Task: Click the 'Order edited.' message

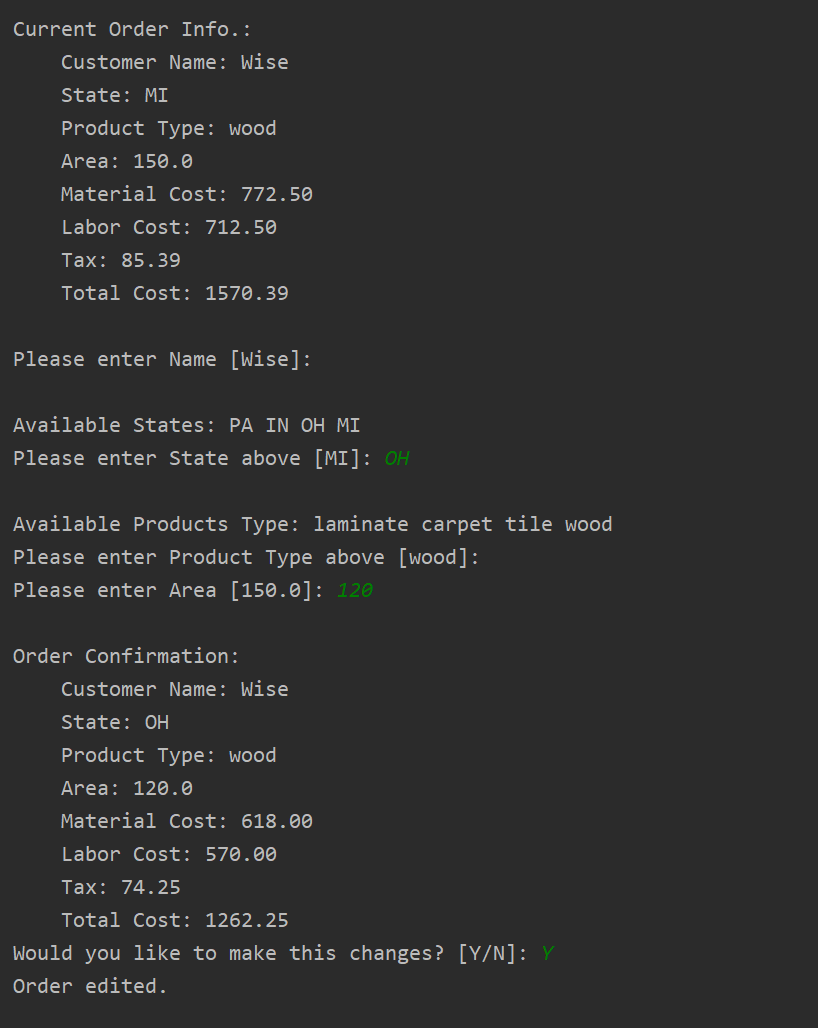Action: [90, 986]
